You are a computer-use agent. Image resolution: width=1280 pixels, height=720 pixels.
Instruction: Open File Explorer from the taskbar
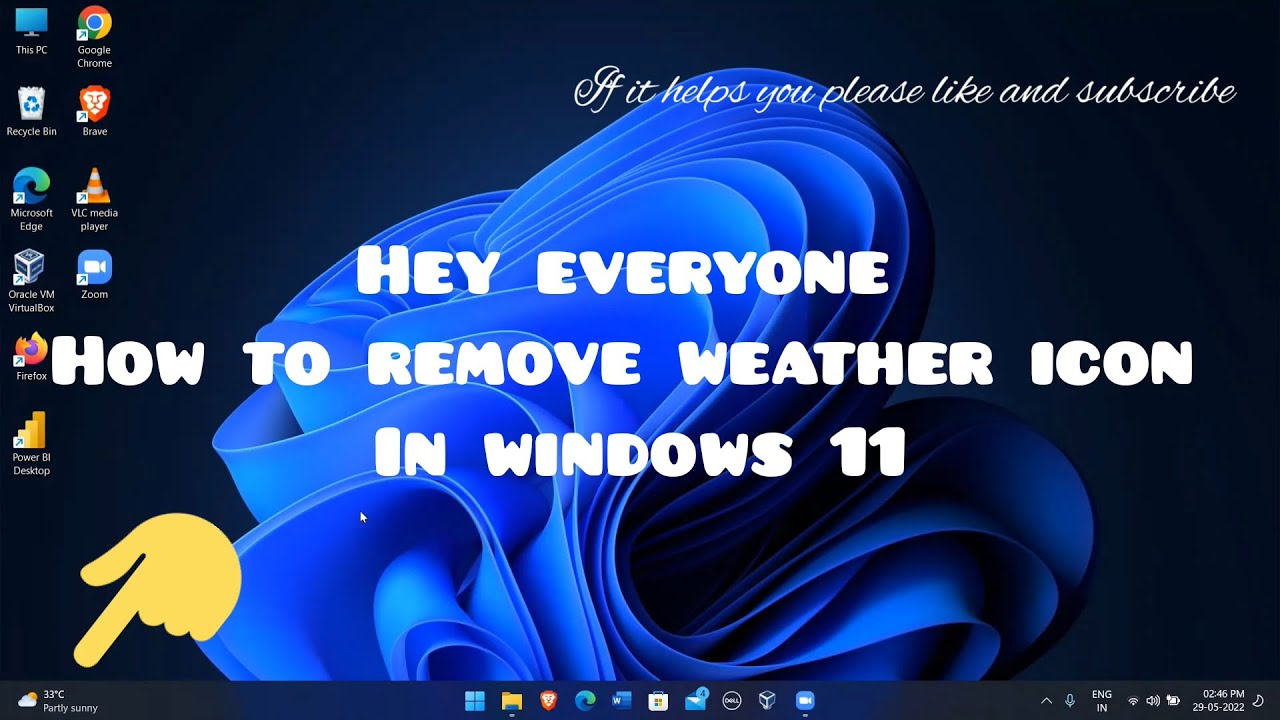pyautogui.click(x=511, y=701)
